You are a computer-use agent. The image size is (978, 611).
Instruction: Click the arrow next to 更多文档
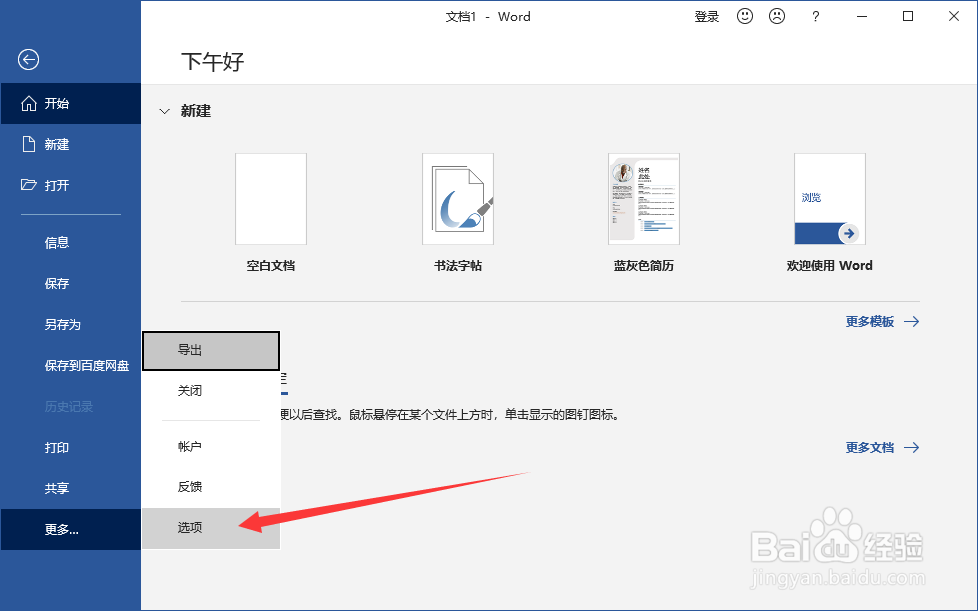click(911, 448)
